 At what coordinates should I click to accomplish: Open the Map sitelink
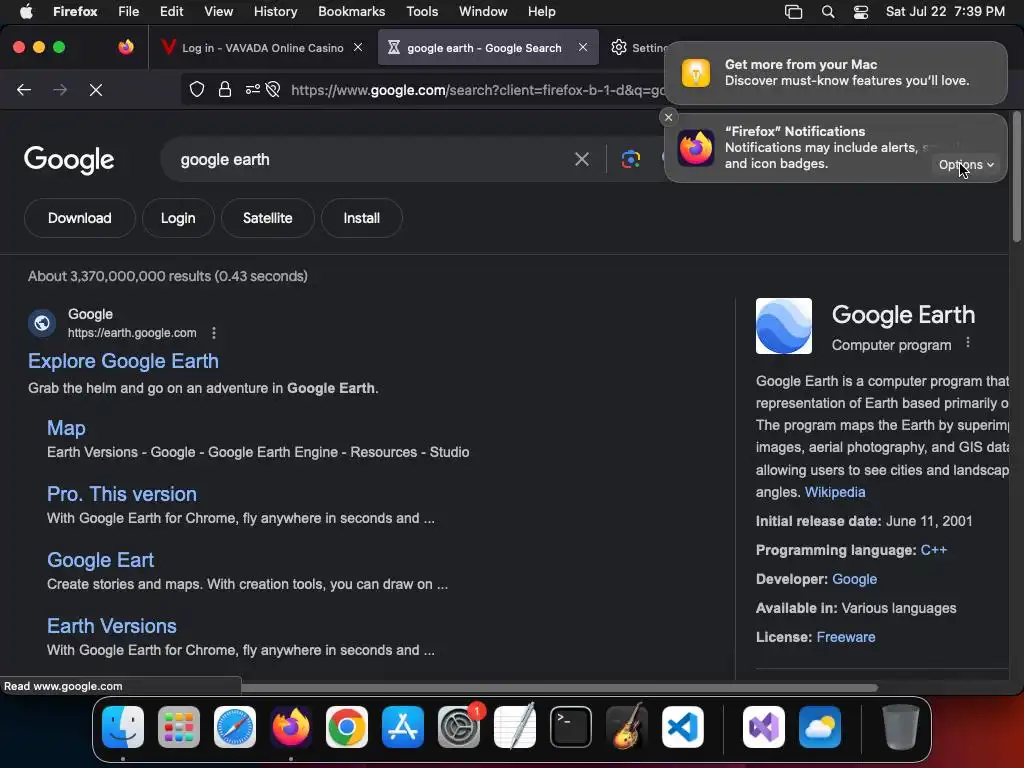66,428
